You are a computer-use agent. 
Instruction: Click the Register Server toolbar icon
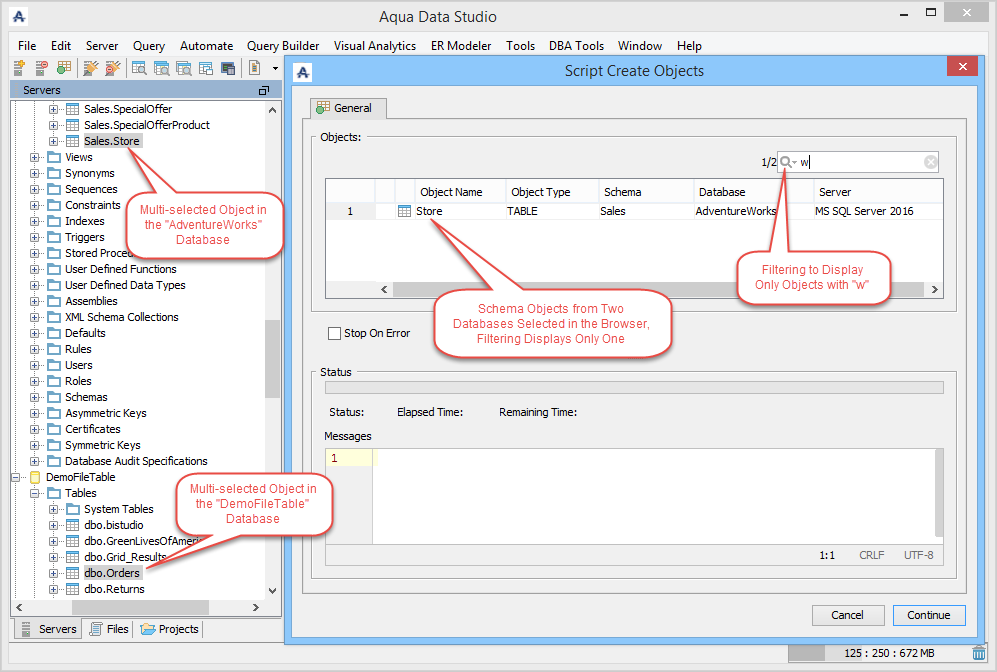click(19, 68)
